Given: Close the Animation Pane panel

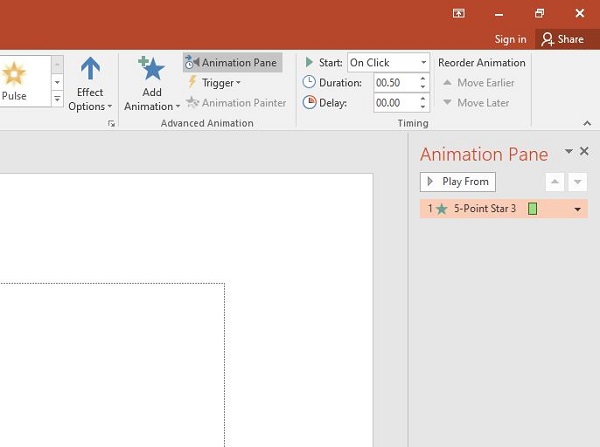Looking at the screenshot, I should [x=585, y=151].
